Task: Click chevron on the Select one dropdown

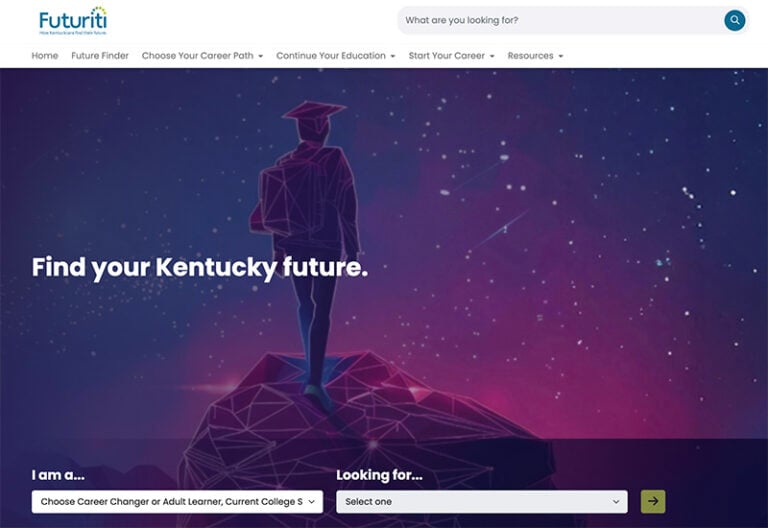Action: (616, 502)
